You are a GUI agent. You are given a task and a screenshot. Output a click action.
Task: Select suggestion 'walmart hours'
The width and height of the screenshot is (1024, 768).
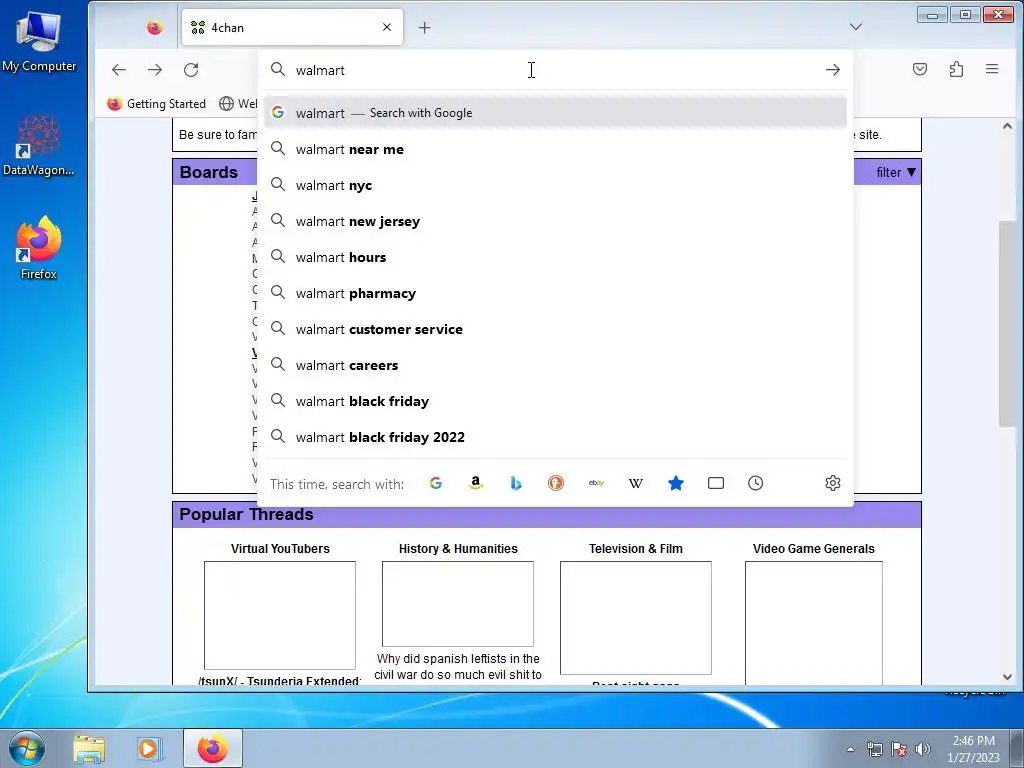point(556,257)
